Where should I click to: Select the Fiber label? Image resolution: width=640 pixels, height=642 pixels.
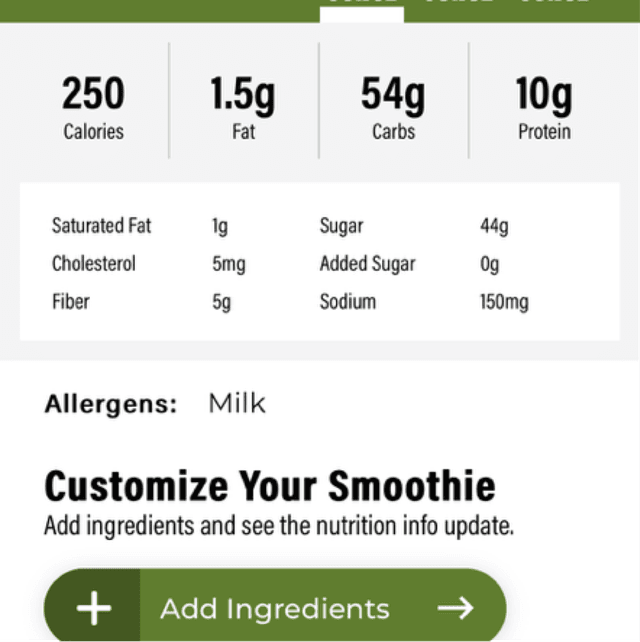tap(70, 301)
